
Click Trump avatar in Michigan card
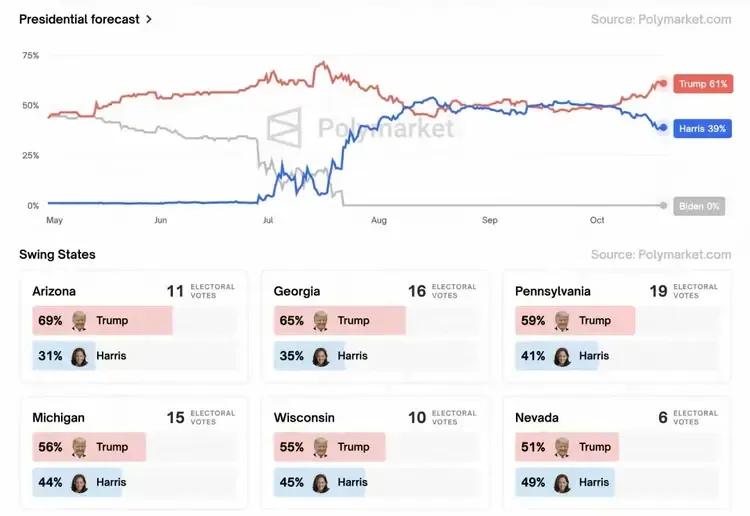pos(79,447)
